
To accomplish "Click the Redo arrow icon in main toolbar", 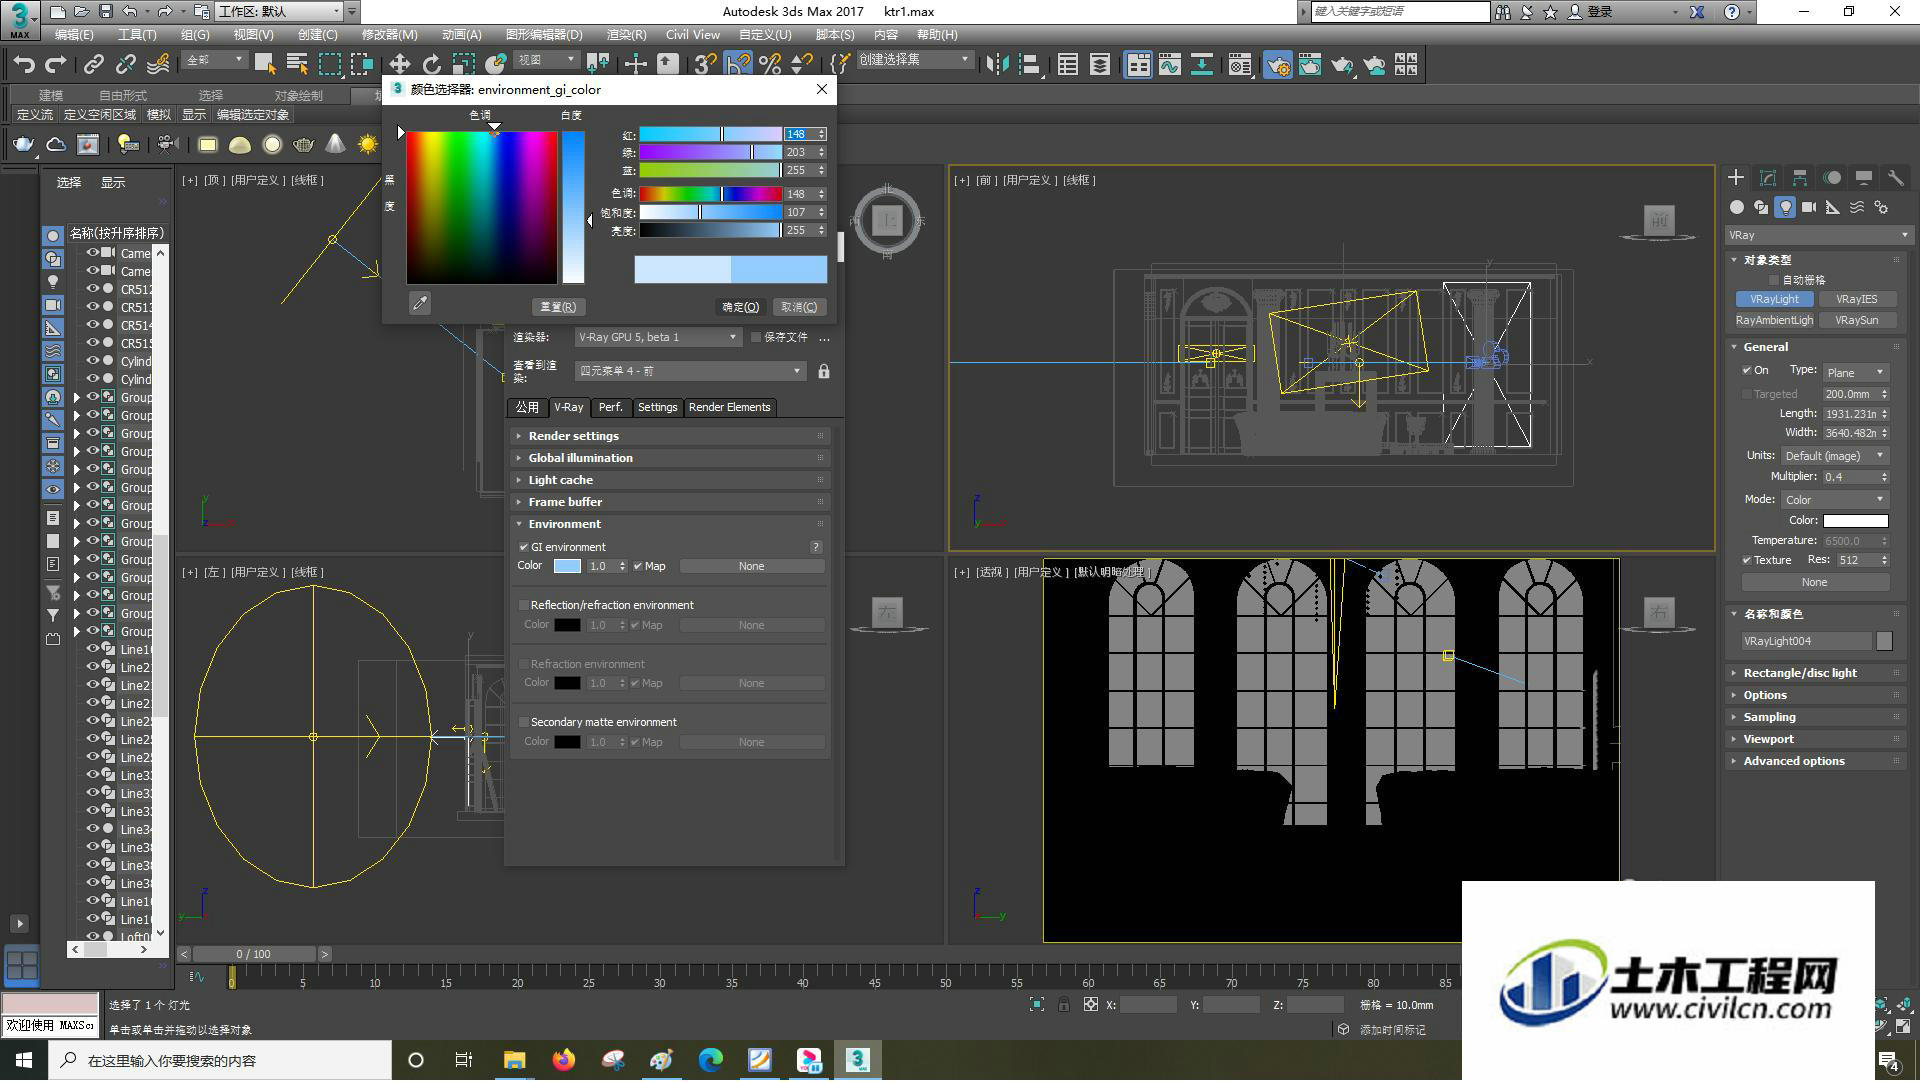I will point(56,65).
